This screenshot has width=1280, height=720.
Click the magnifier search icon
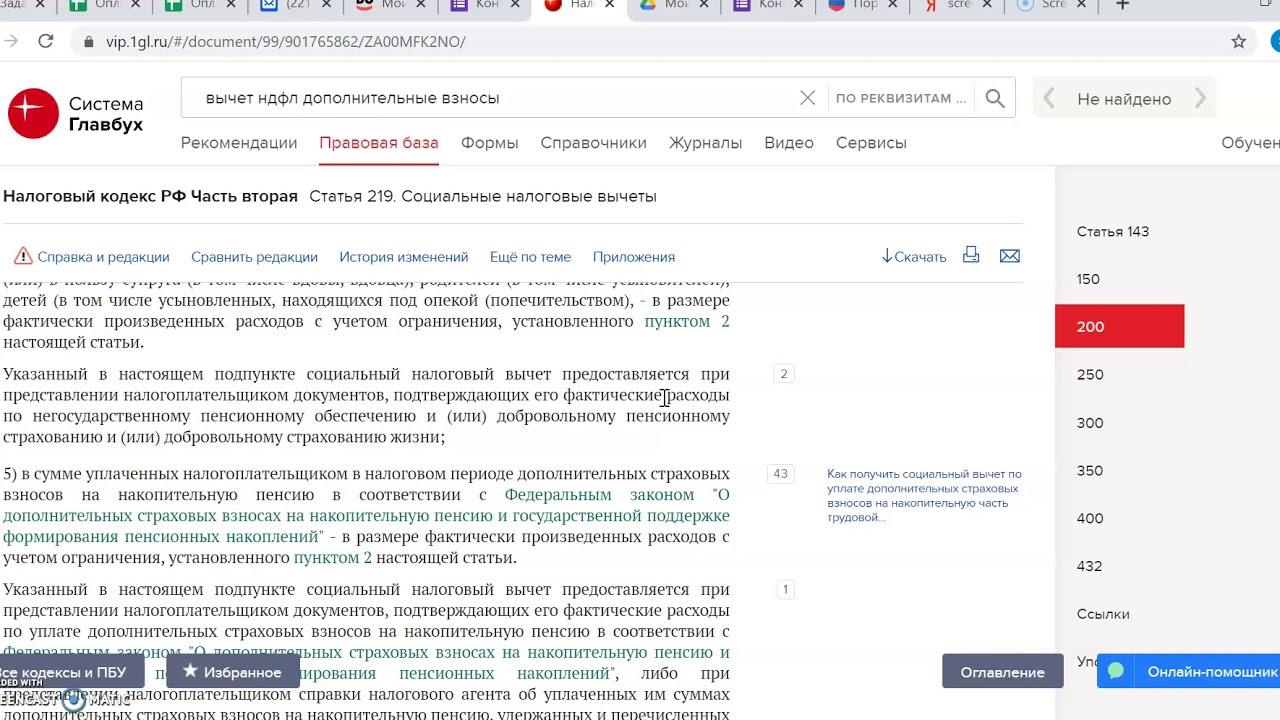[x=995, y=98]
